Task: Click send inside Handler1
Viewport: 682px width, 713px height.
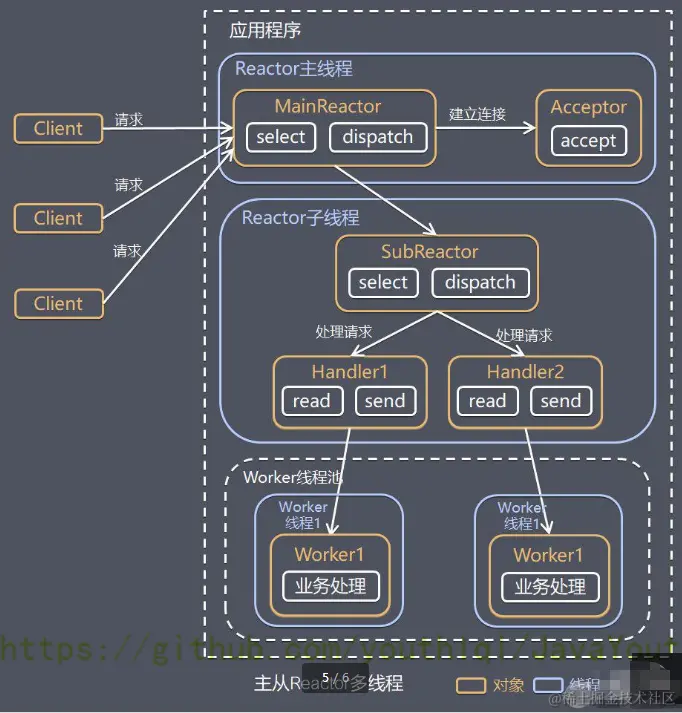Action: 385,401
